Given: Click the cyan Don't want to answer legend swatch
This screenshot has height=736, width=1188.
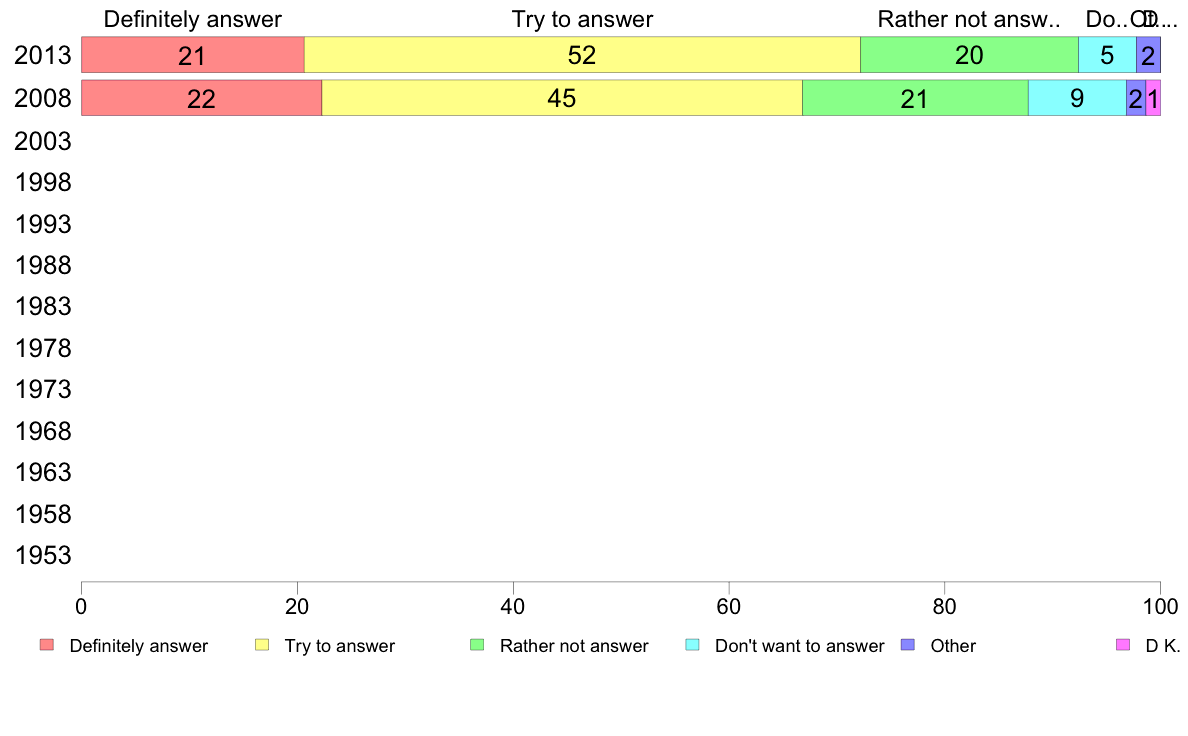Looking at the screenshot, I should click(x=692, y=645).
